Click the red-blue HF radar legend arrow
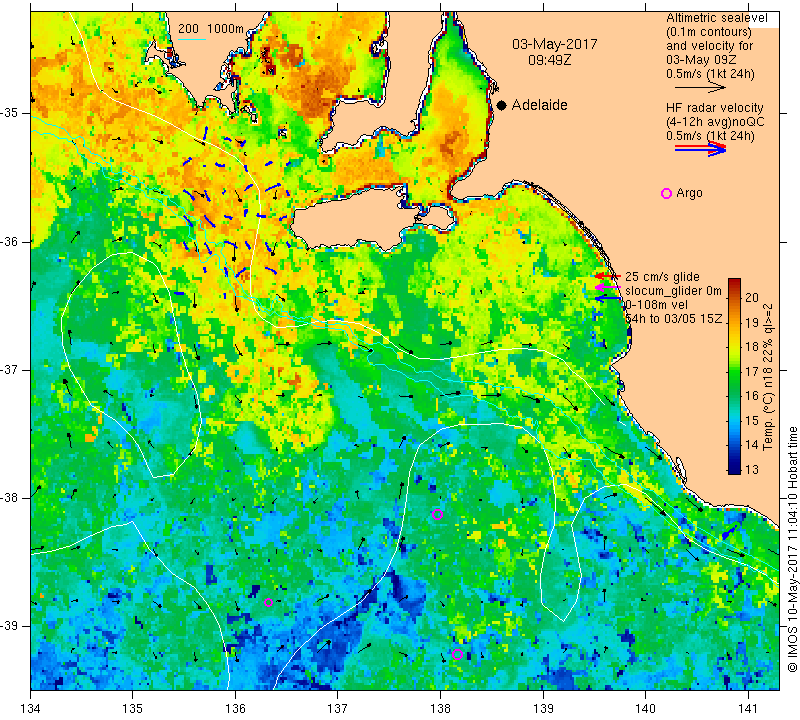The height and width of the screenshot is (720, 800). [x=700, y=148]
